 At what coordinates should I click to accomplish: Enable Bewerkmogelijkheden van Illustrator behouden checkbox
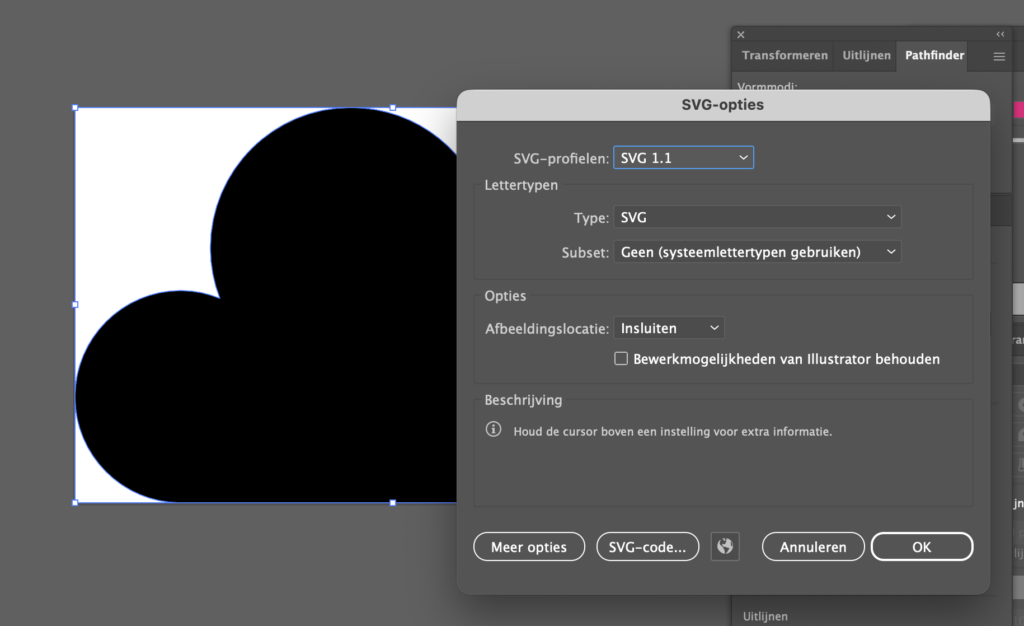621,358
